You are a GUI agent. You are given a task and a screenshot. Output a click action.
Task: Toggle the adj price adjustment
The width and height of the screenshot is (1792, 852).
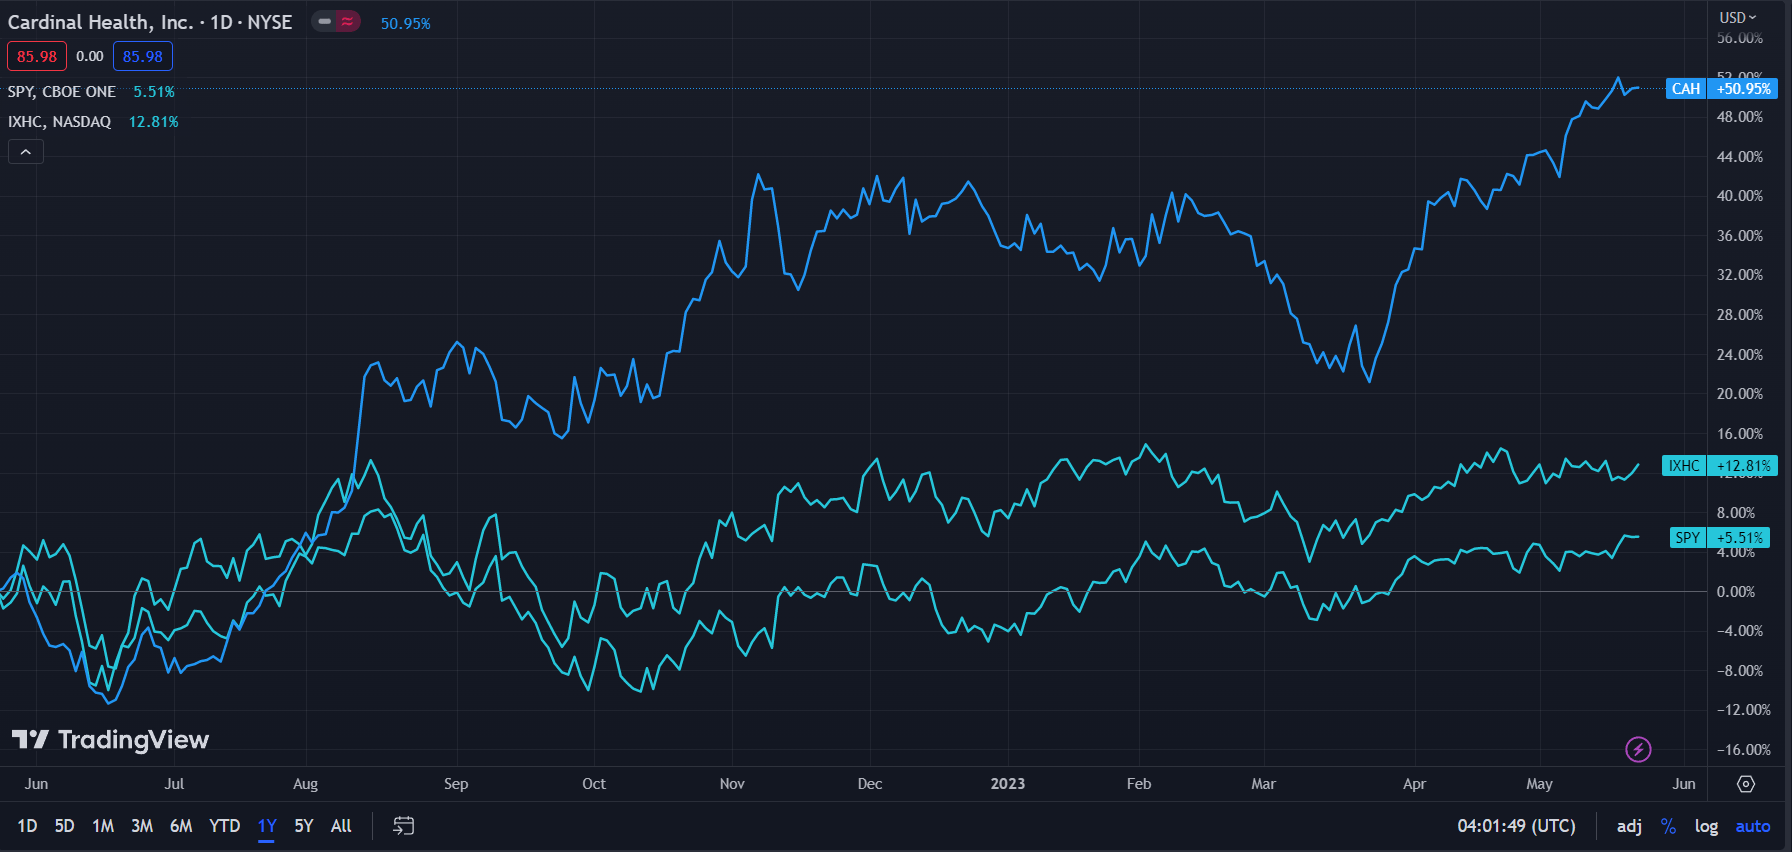pos(1629,826)
